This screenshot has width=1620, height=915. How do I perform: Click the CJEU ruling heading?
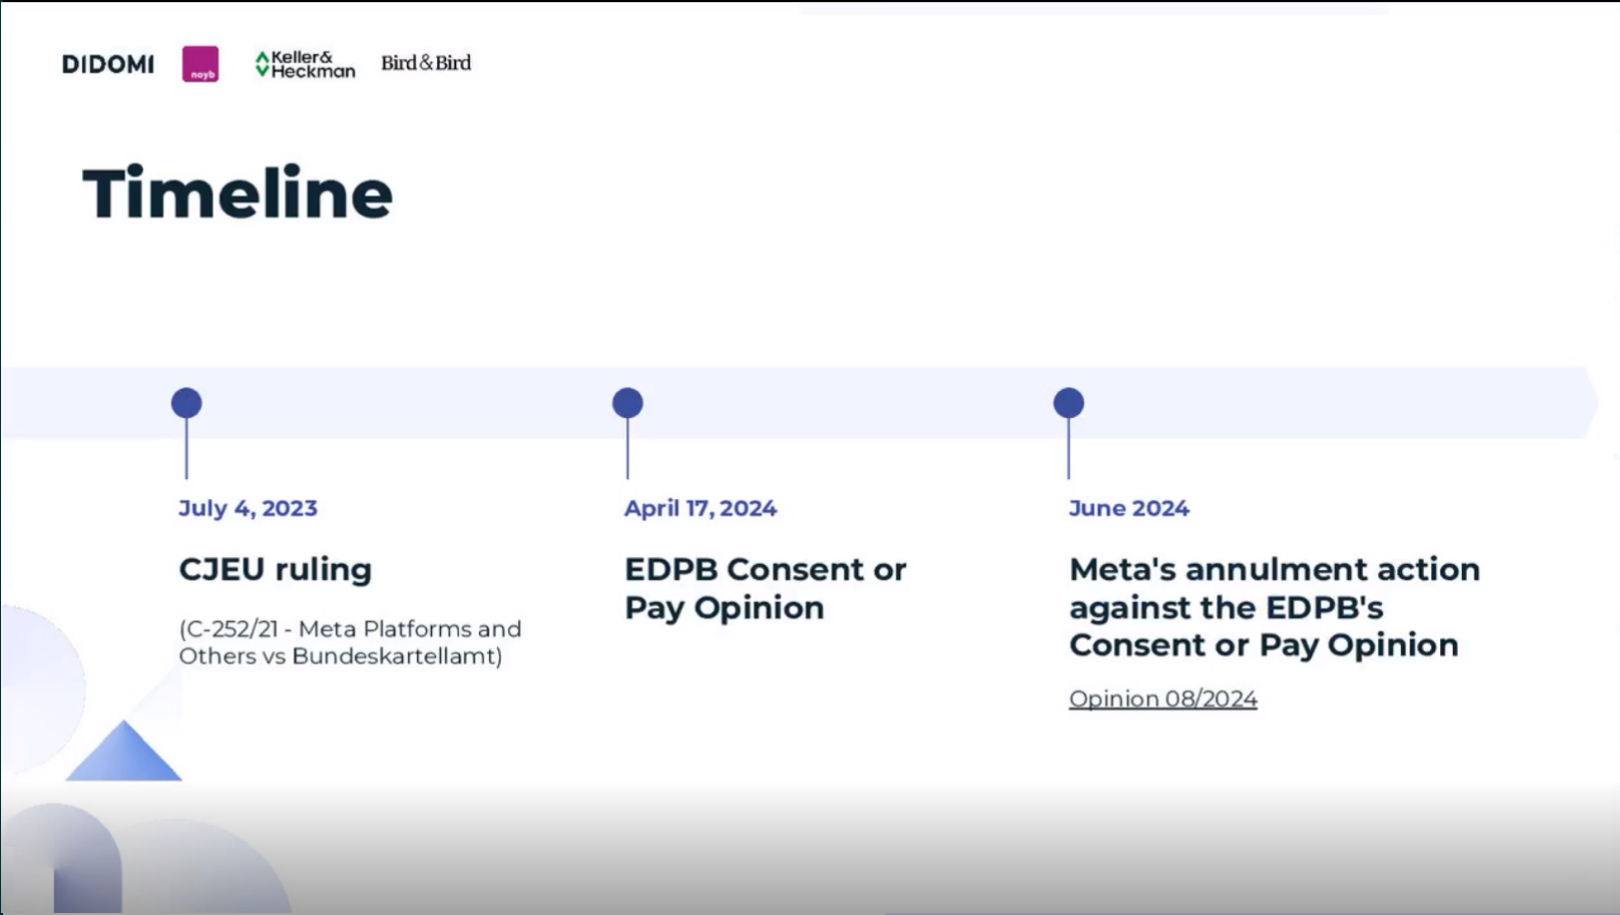(x=275, y=569)
